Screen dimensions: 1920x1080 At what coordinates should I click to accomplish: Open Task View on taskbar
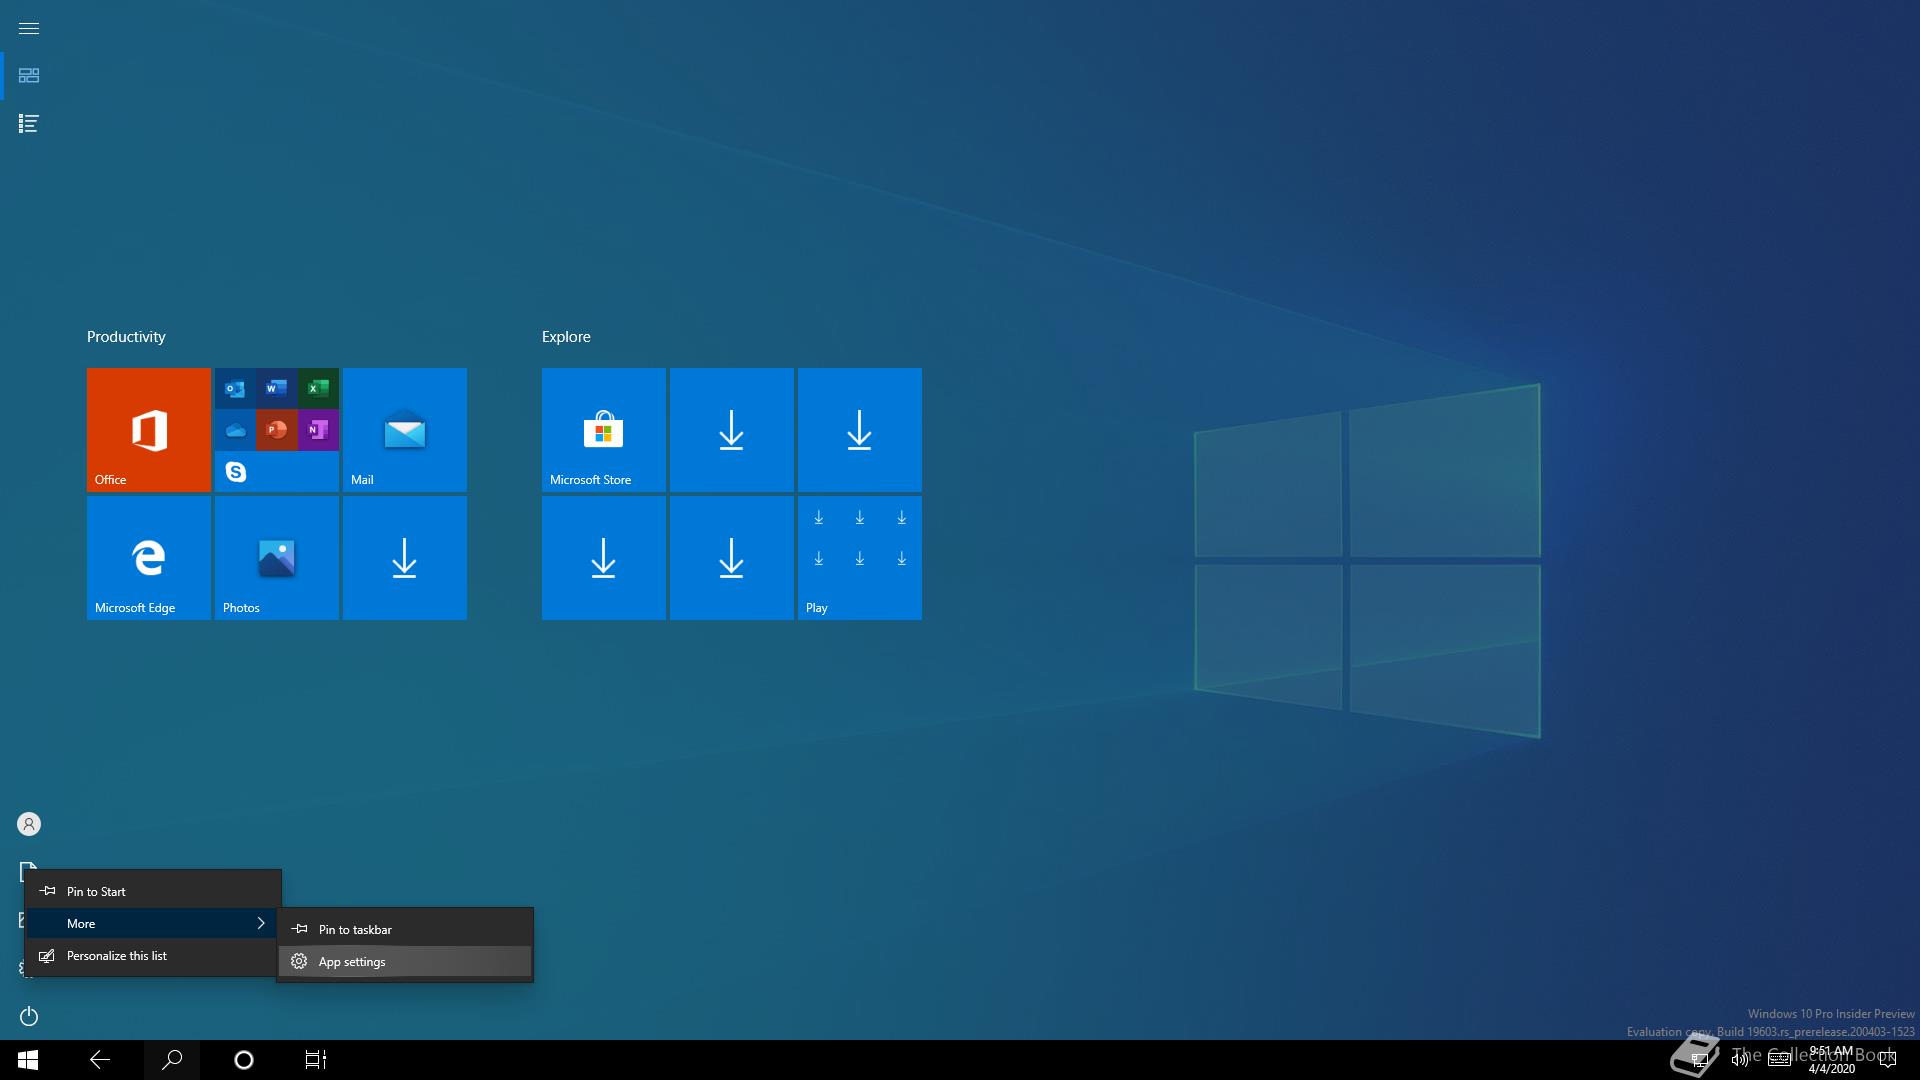coord(316,1060)
